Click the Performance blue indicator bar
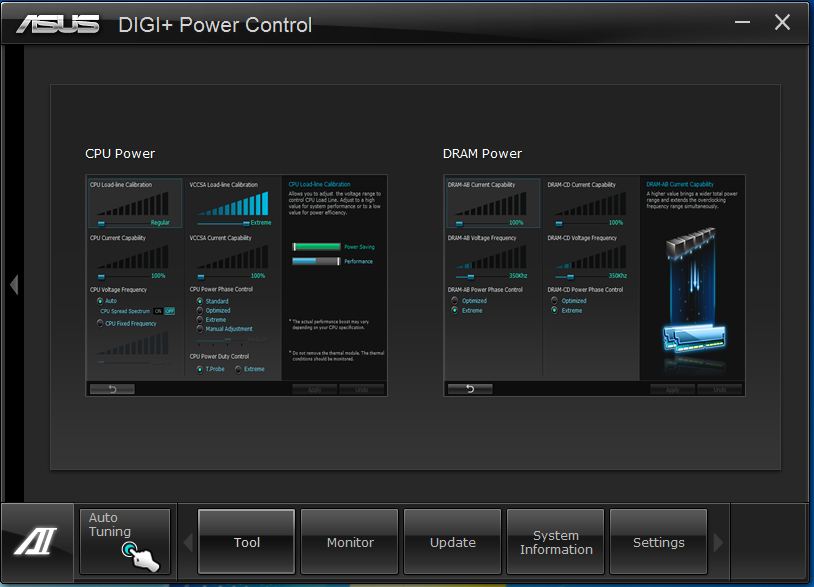The height and width of the screenshot is (587, 814). tap(316, 261)
